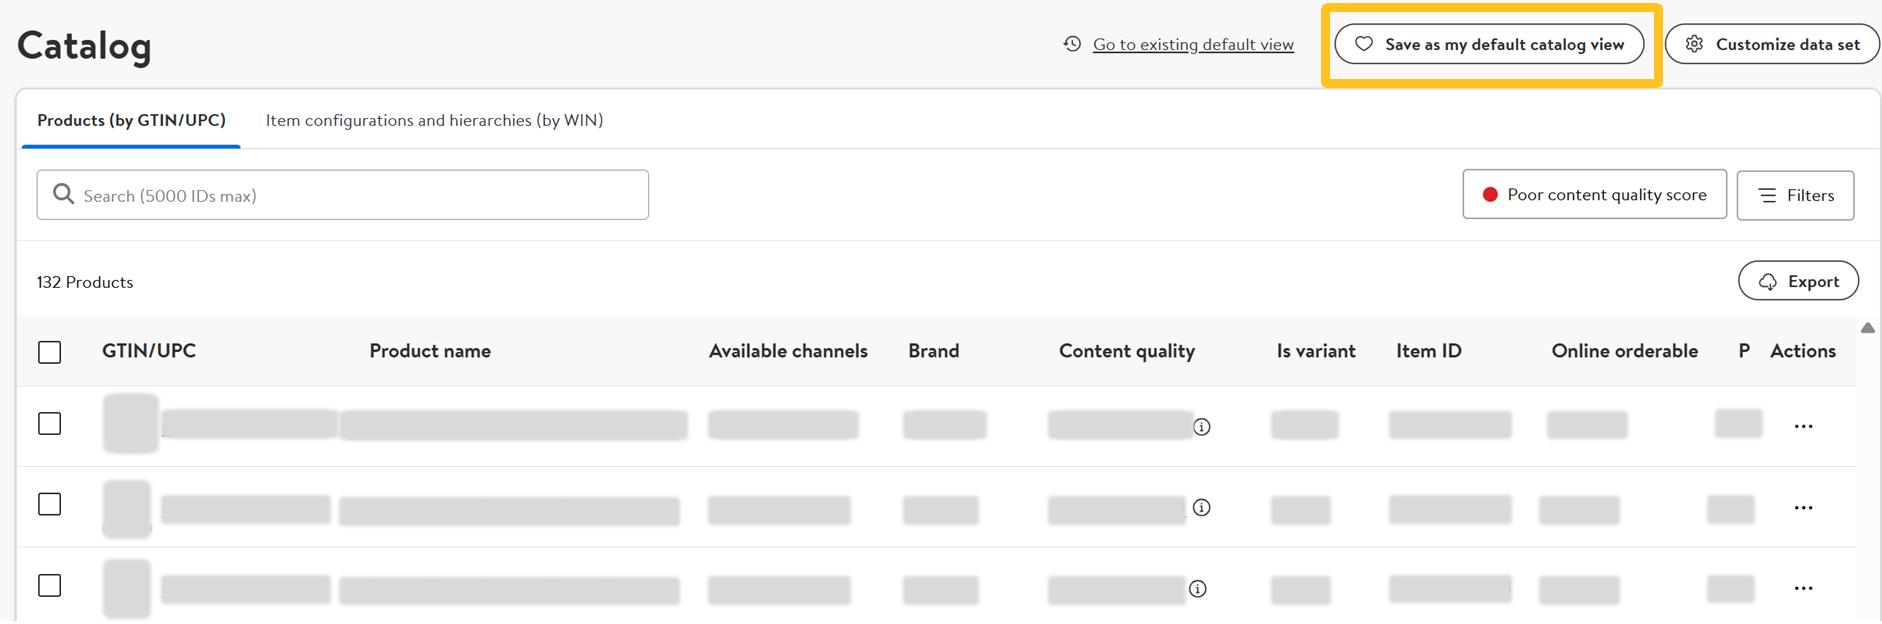
Task: Click the second row content quality info icon
Action: [1202, 508]
